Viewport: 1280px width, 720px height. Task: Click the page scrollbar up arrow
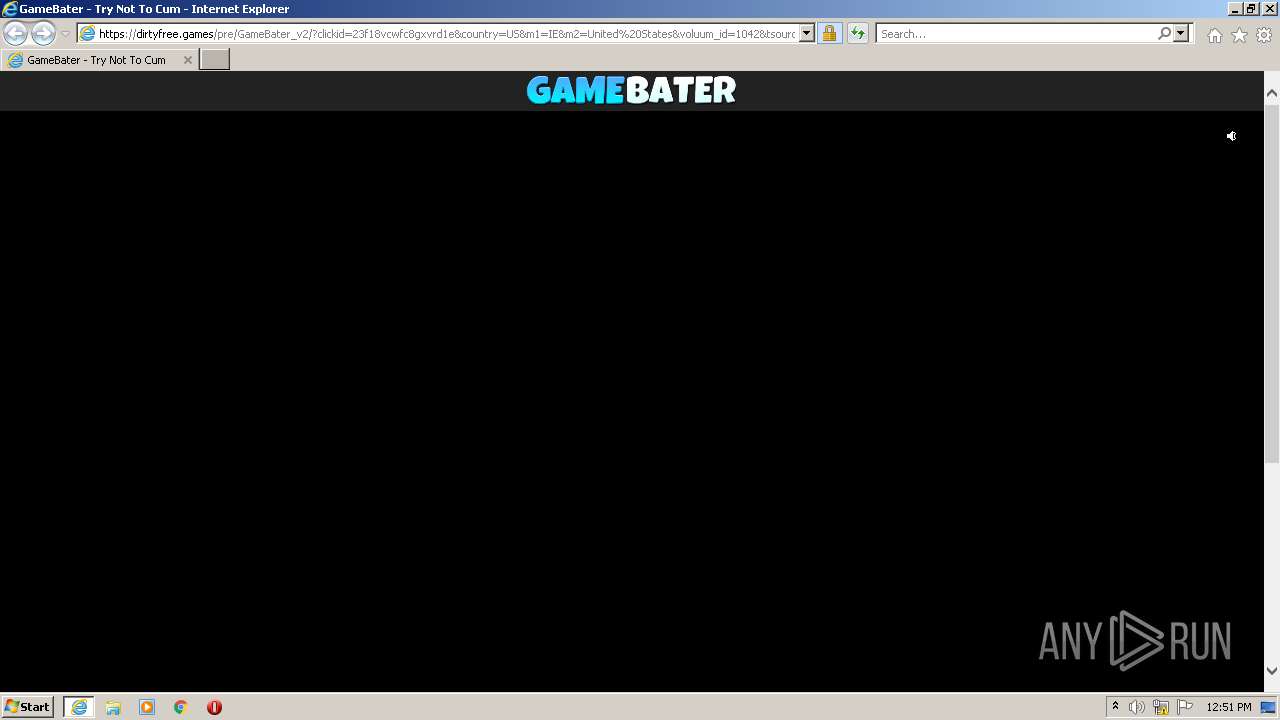[1272, 93]
